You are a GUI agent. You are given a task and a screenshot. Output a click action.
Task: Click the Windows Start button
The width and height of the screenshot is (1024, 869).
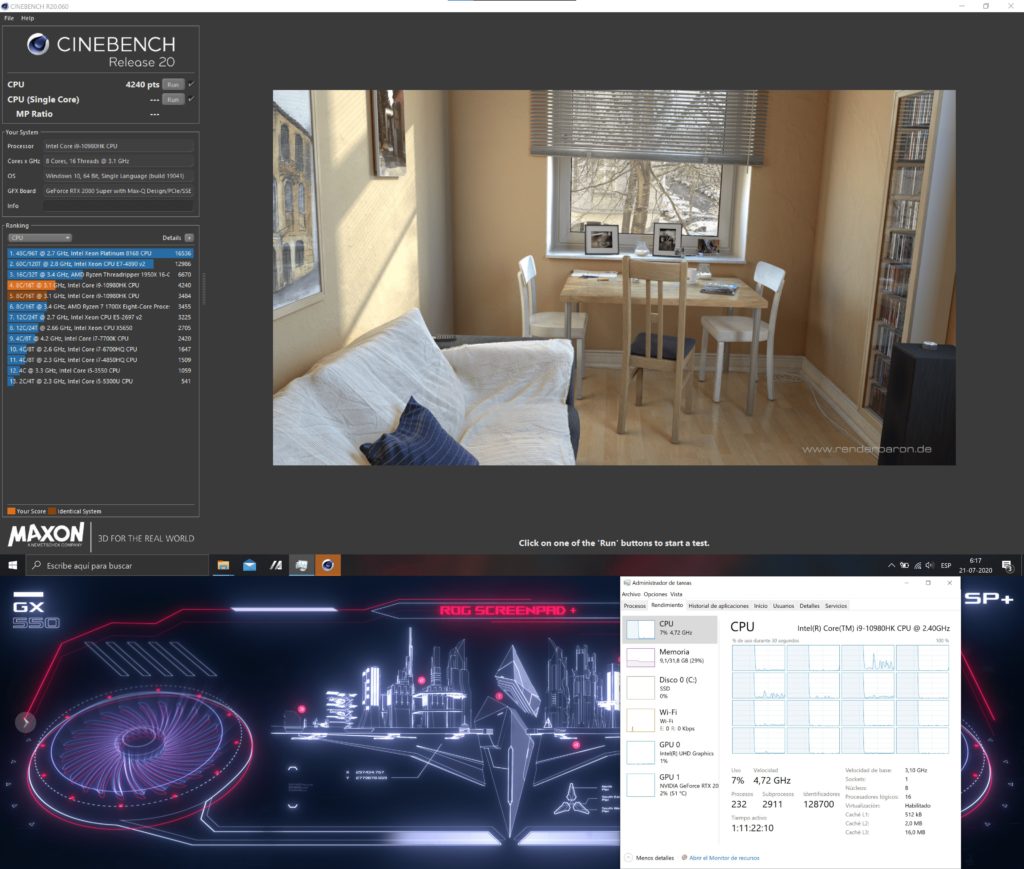(x=12, y=566)
